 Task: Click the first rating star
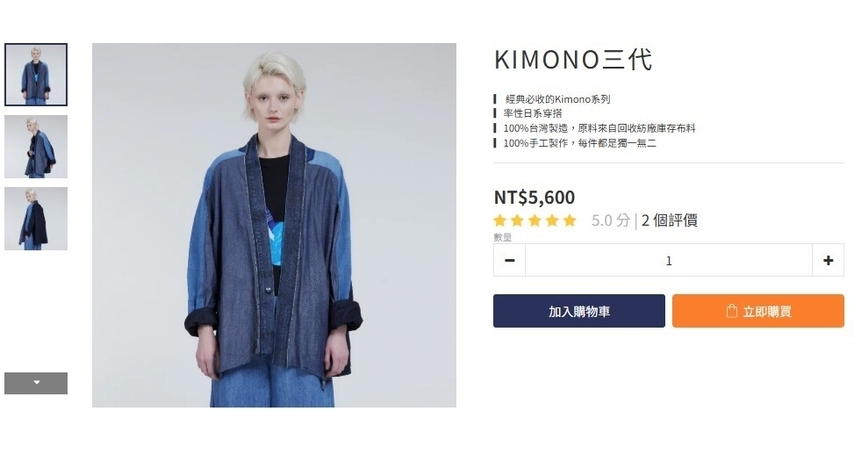pos(500,221)
